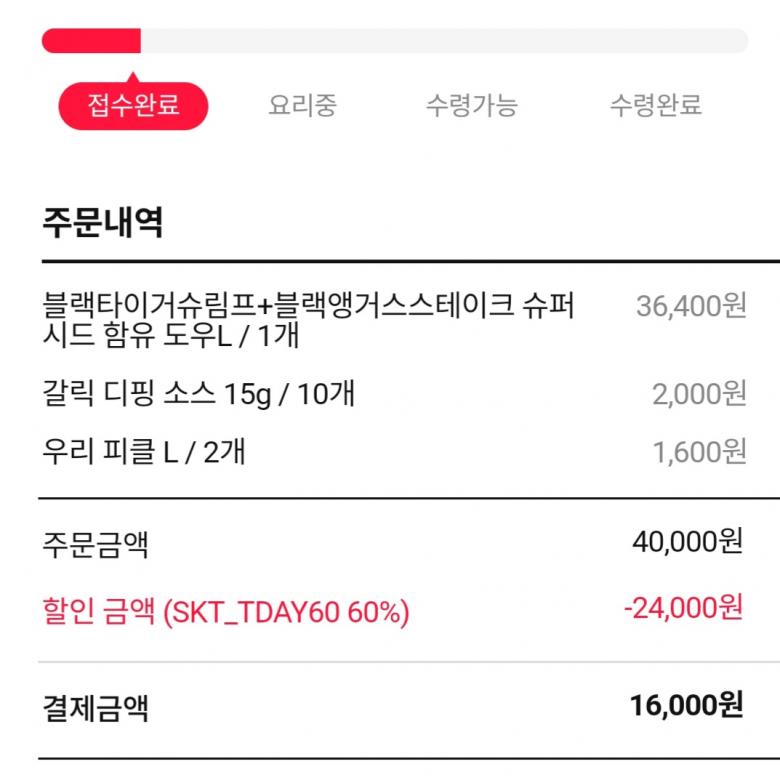Viewport: 780px width, 780px height.
Task: Click the pointer notch above 접수완료
Action: 133,75
